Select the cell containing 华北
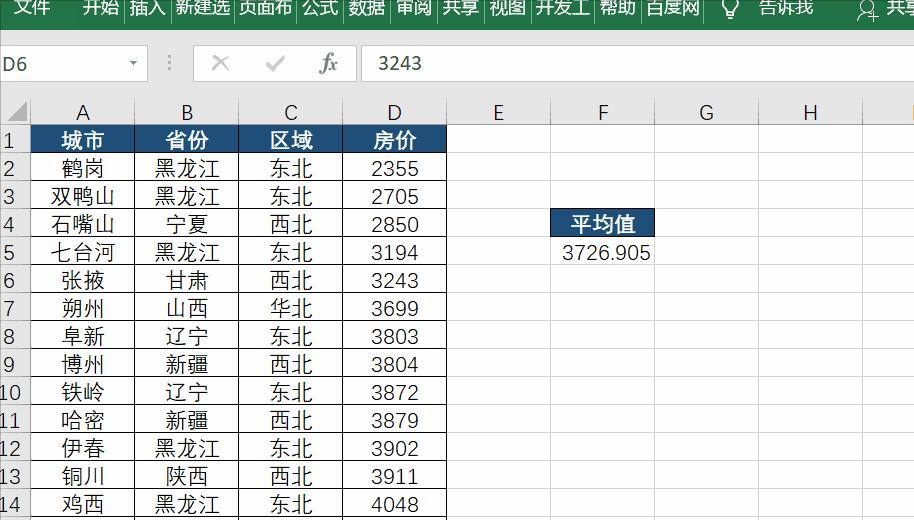This screenshot has height=520, width=914. (x=290, y=308)
